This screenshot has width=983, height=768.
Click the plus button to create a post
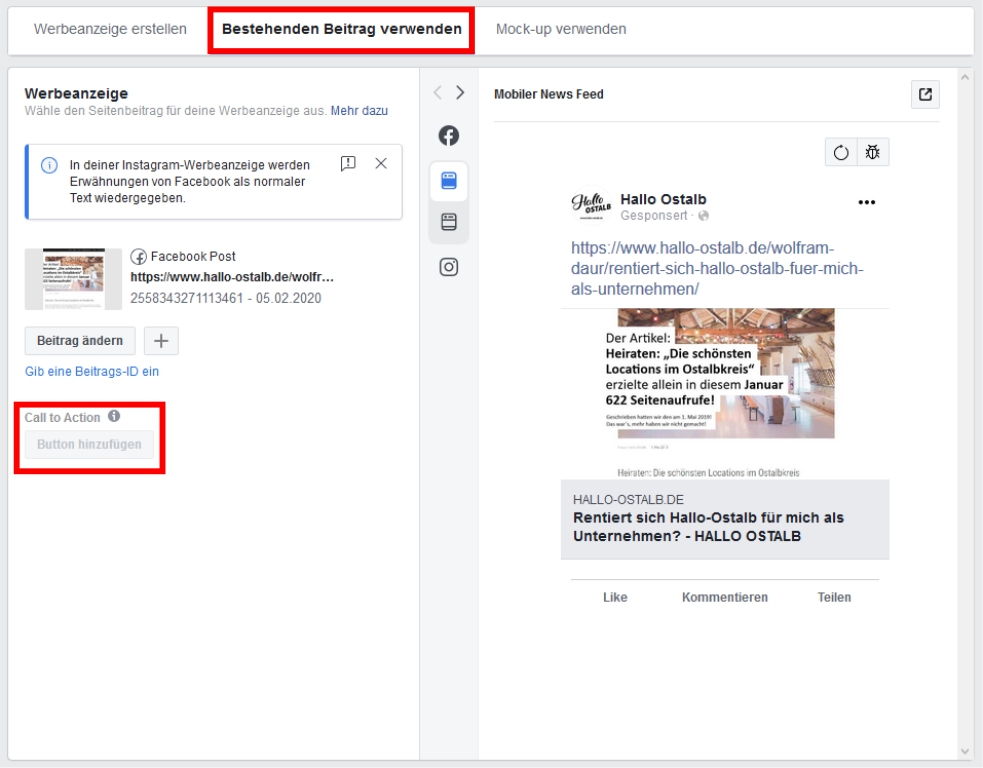[161, 340]
